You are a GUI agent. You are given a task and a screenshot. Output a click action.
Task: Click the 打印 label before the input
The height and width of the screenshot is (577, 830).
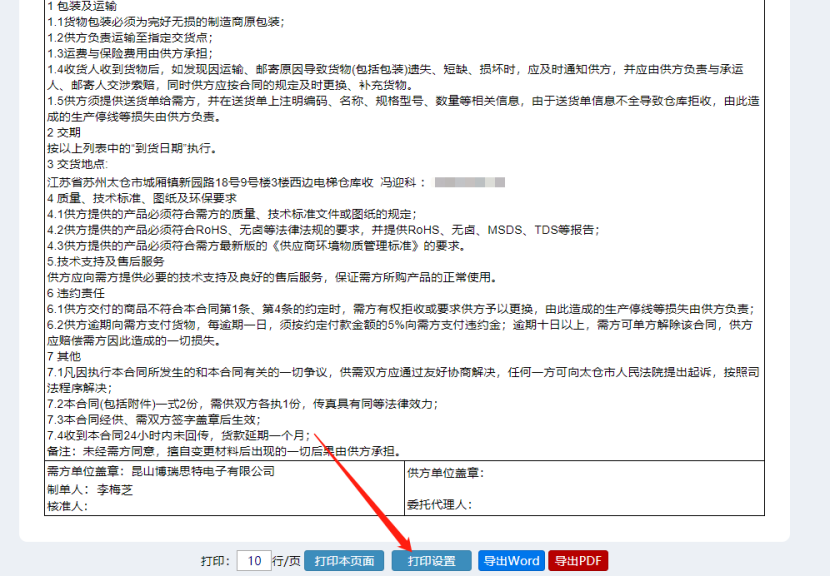(x=214, y=561)
